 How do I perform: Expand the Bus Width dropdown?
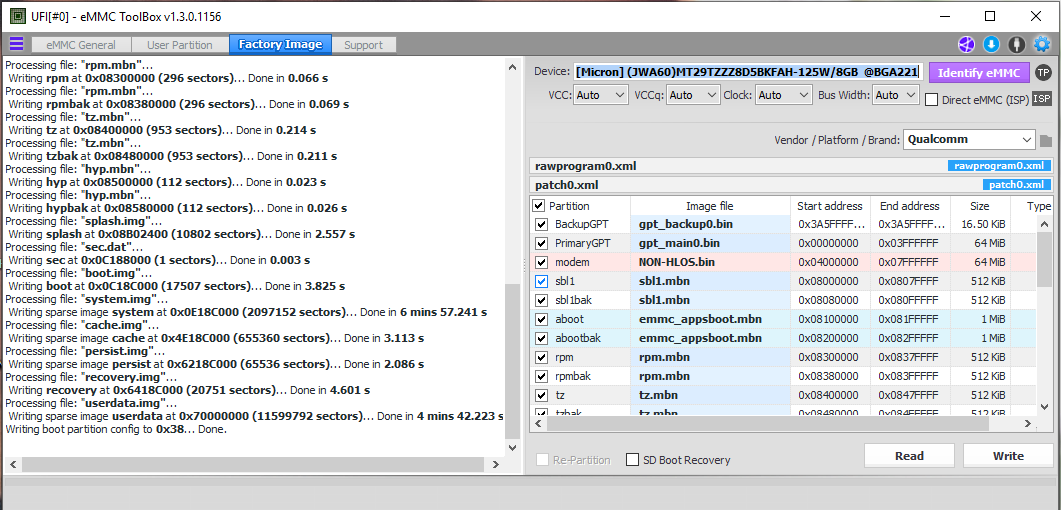[x=895, y=95]
